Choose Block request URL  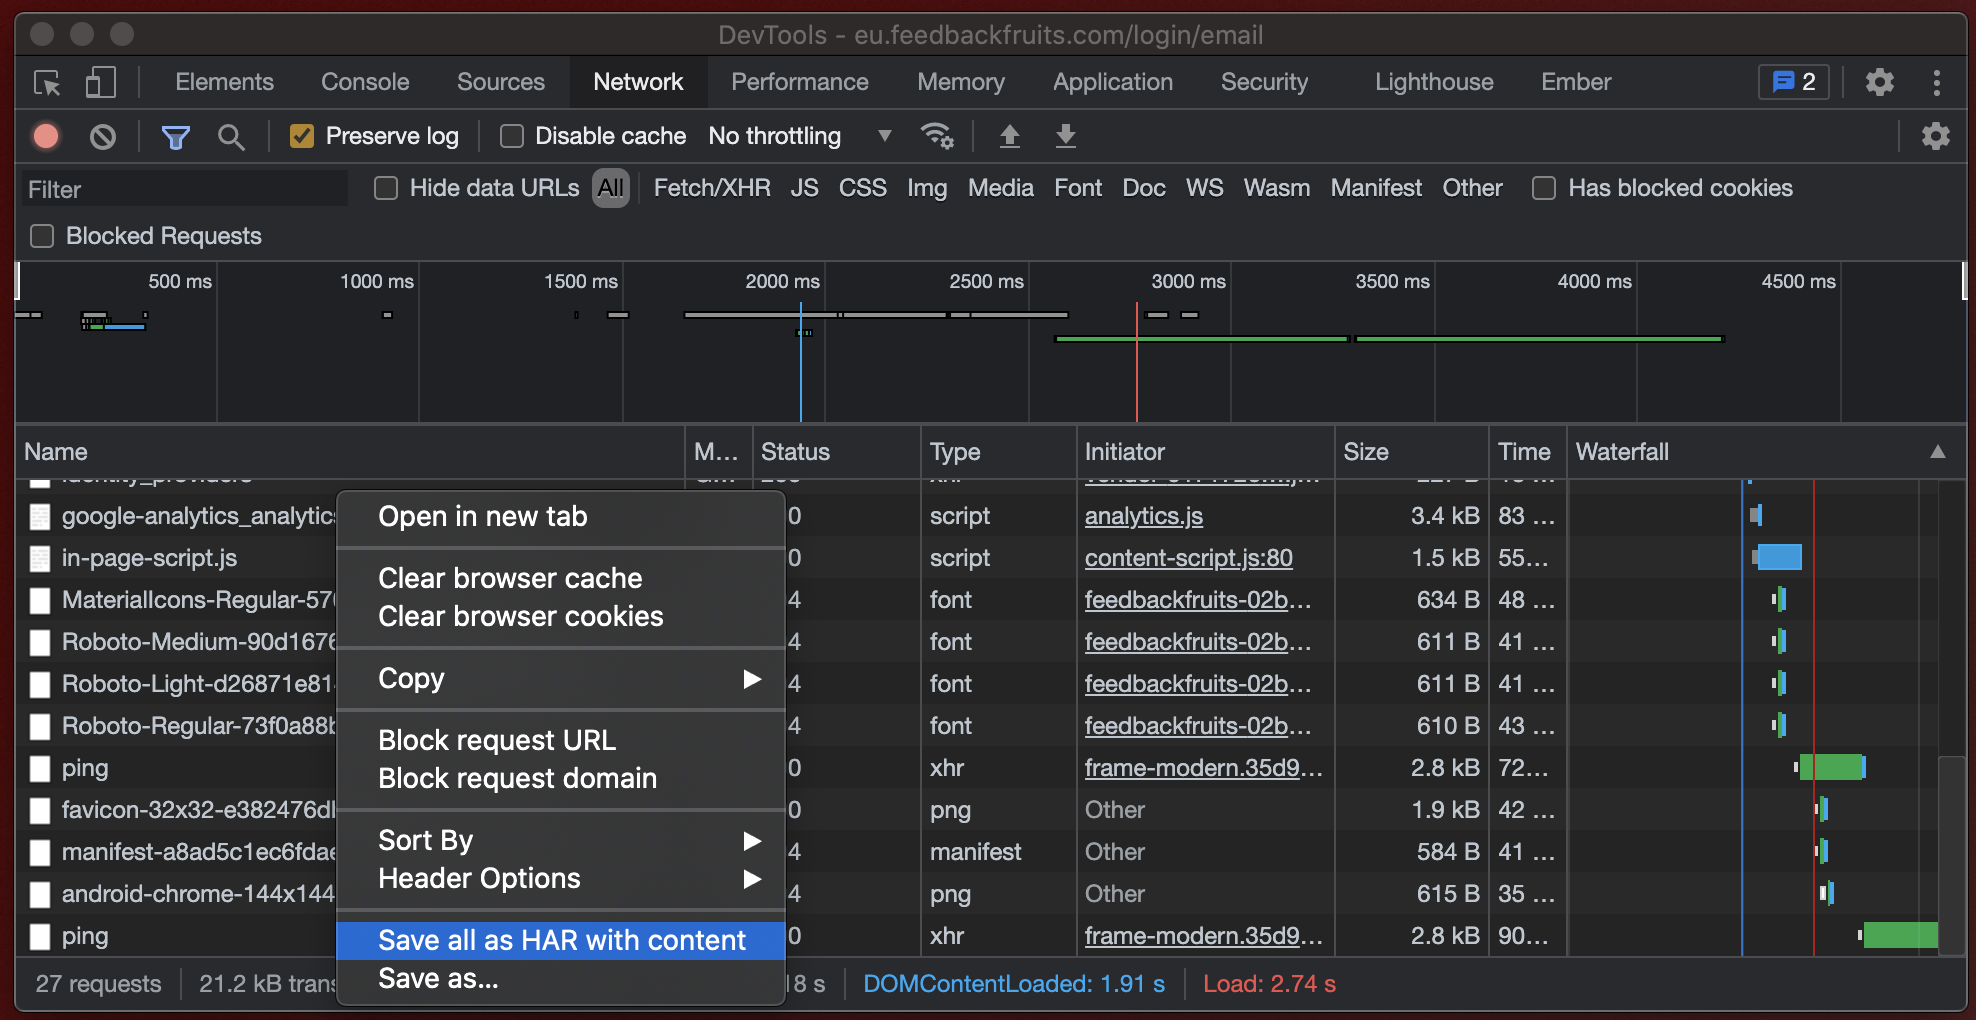(x=561, y=741)
